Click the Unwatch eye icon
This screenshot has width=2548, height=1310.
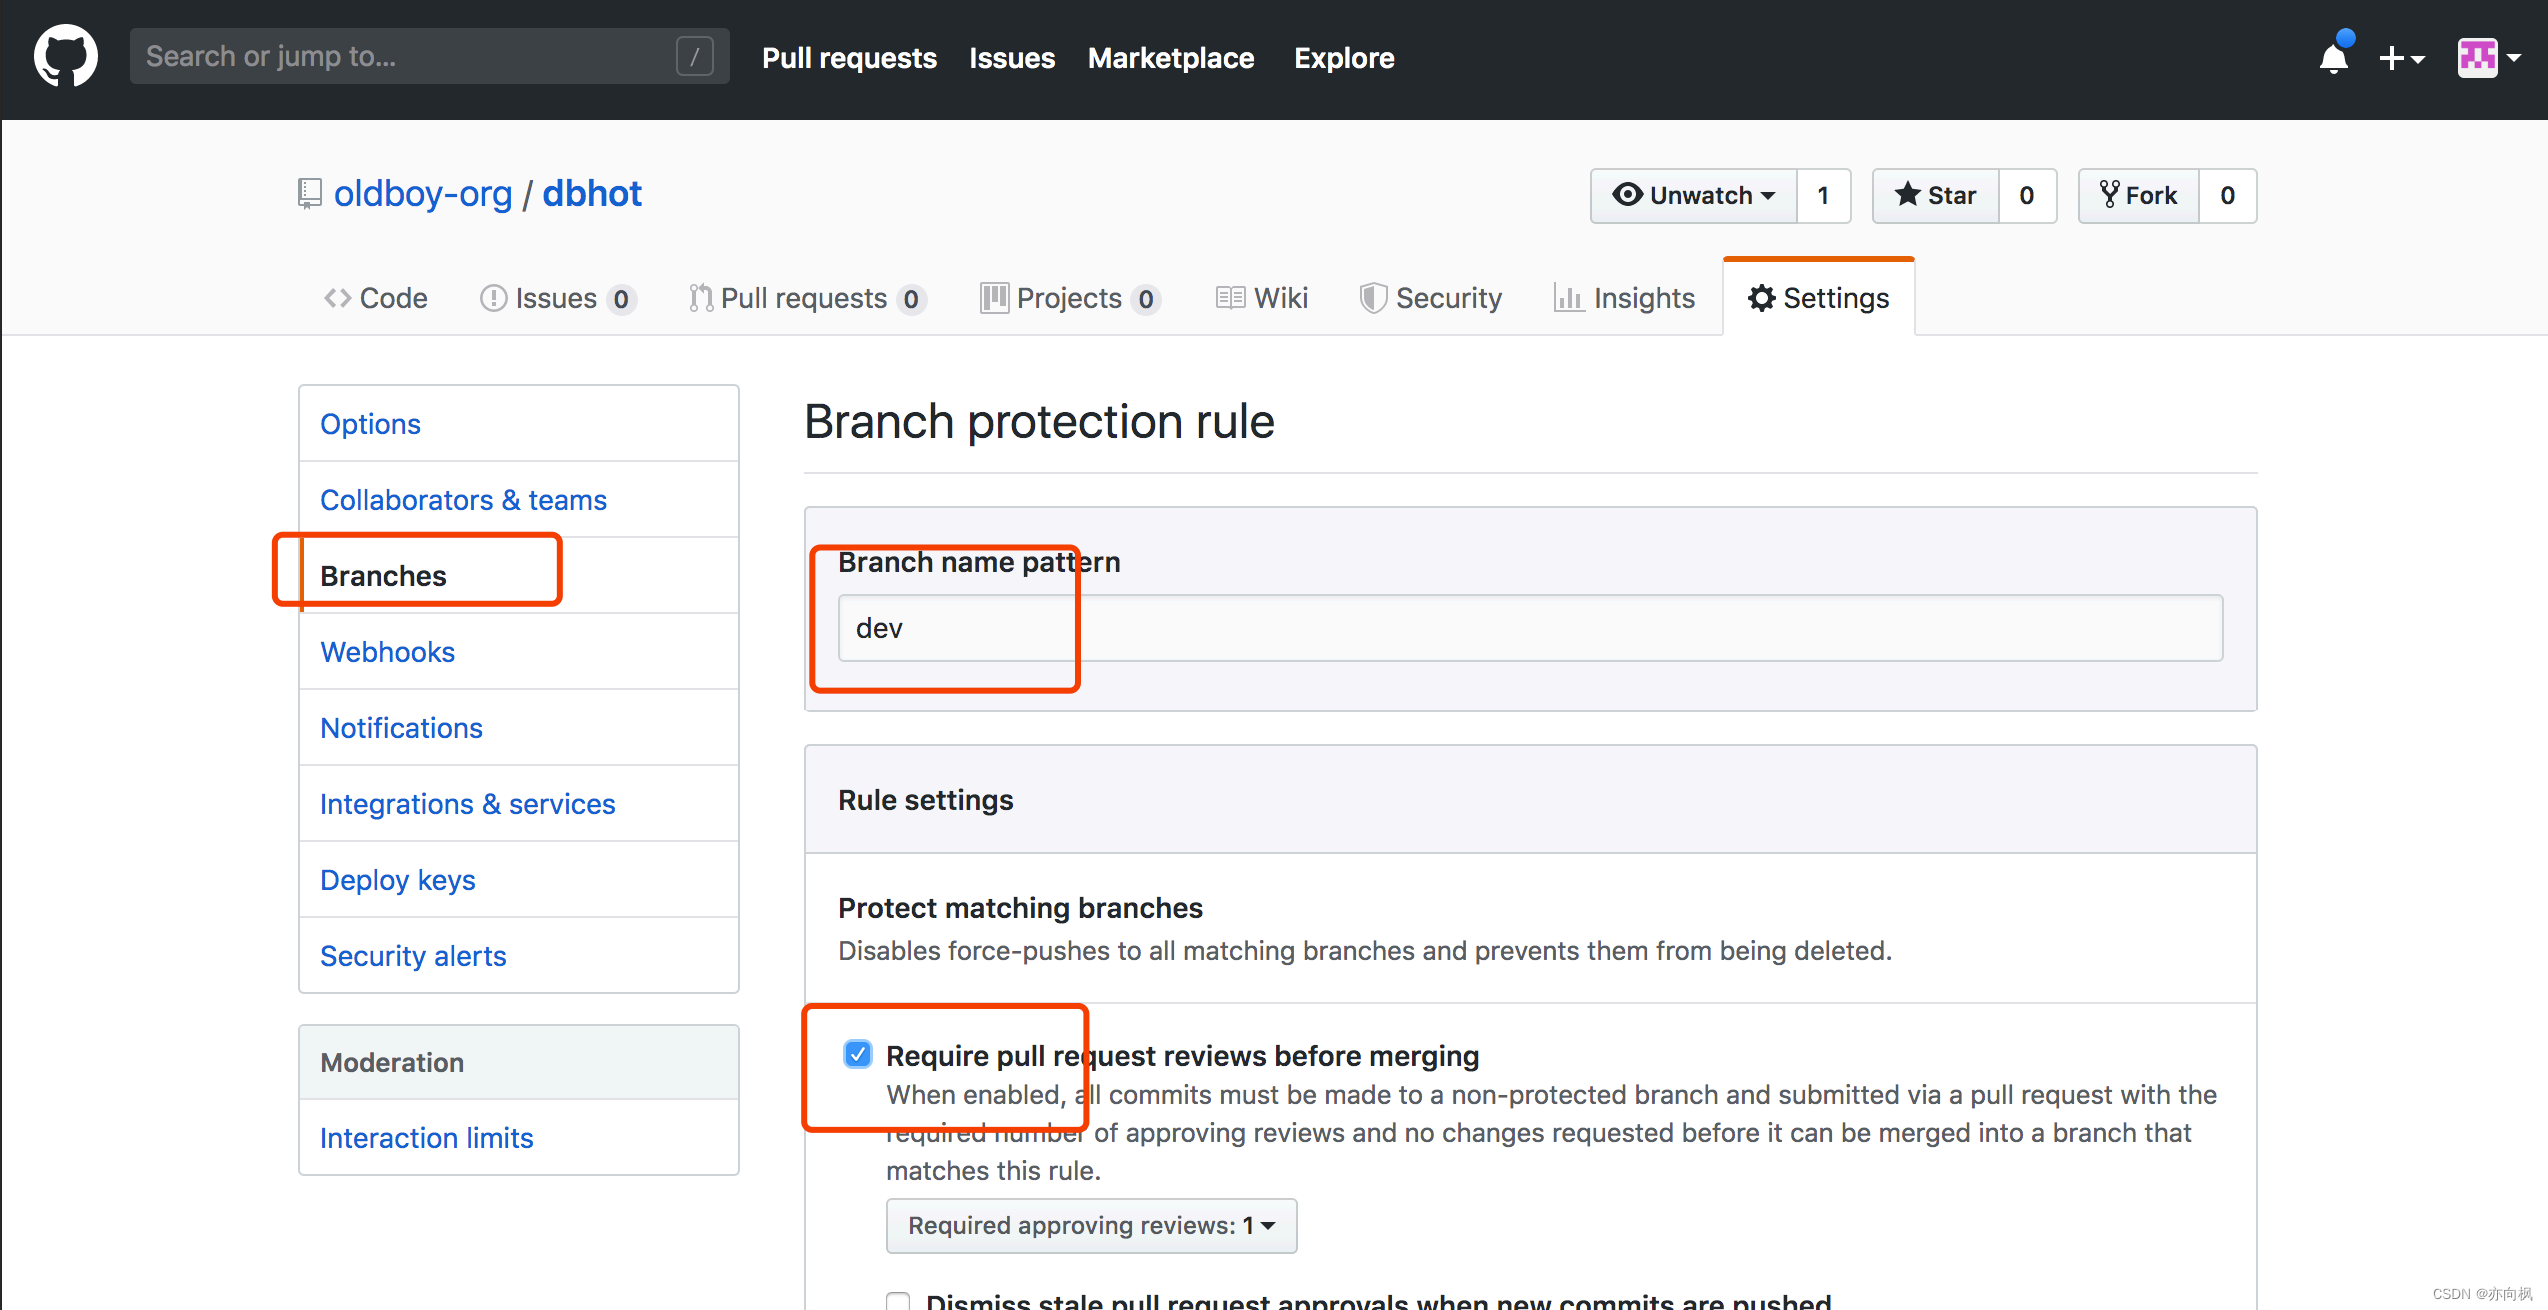(x=1628, y=194)
